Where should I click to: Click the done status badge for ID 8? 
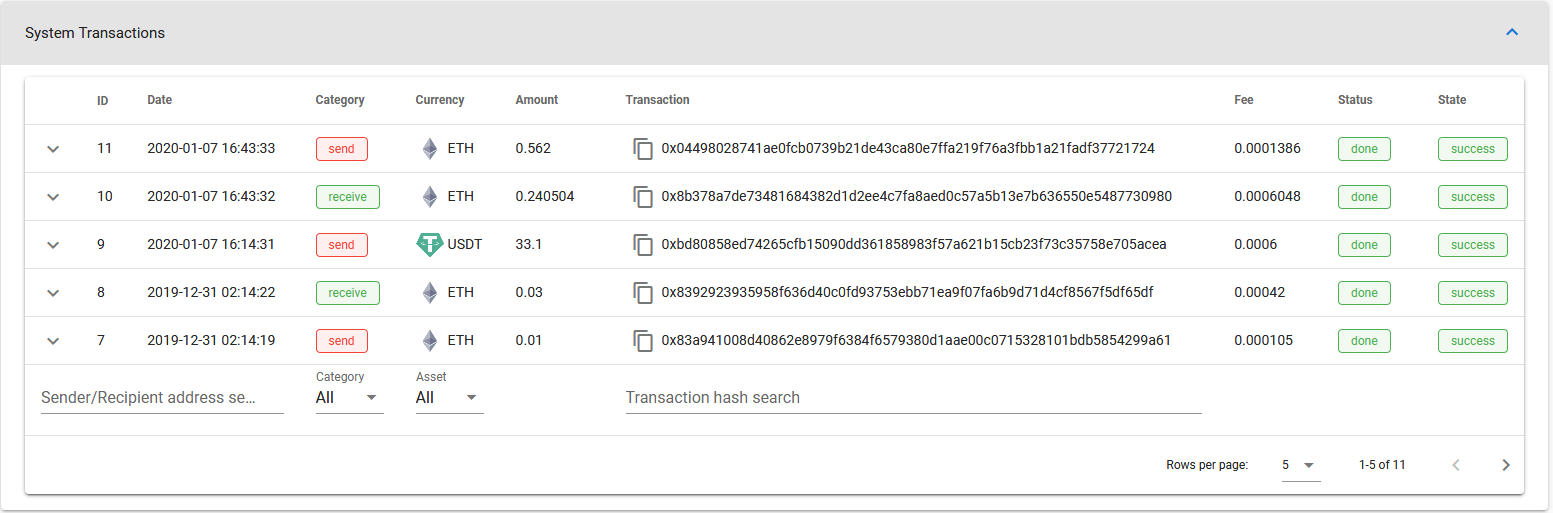pos(1364,293)
